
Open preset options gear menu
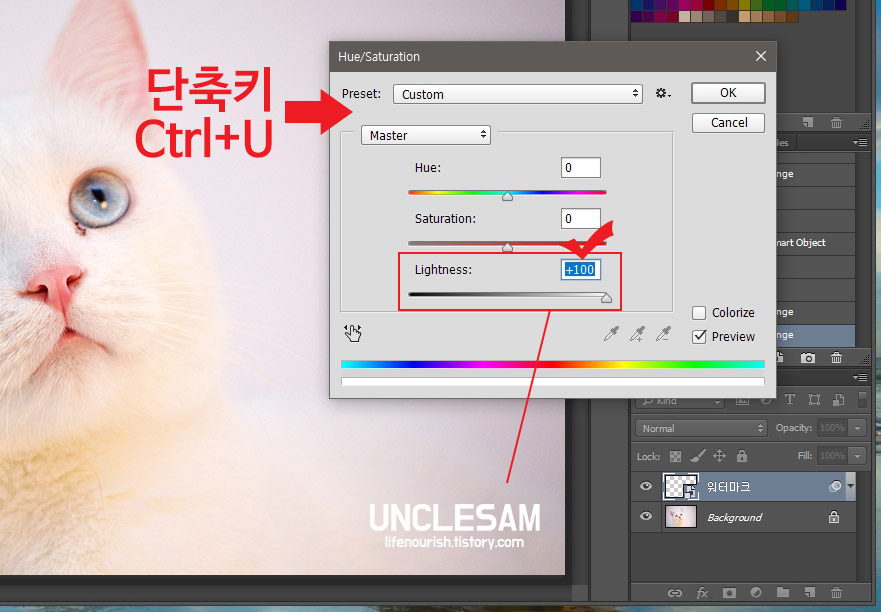coord(663,93)
